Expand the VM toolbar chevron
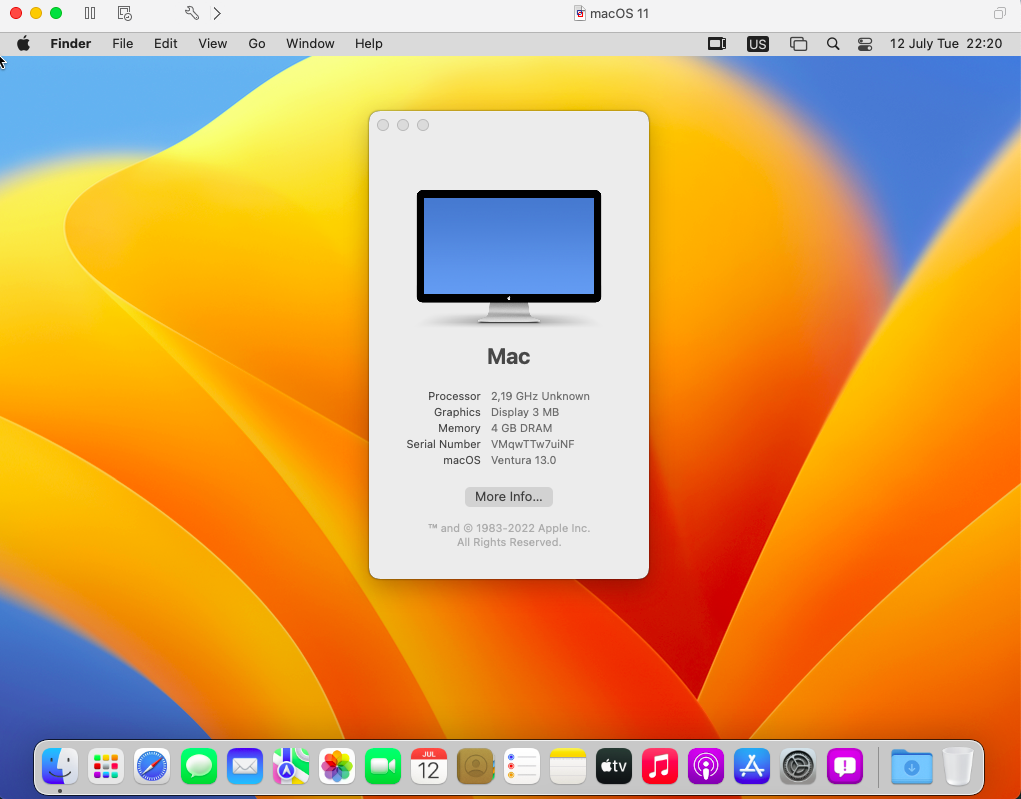 [217, 13]
